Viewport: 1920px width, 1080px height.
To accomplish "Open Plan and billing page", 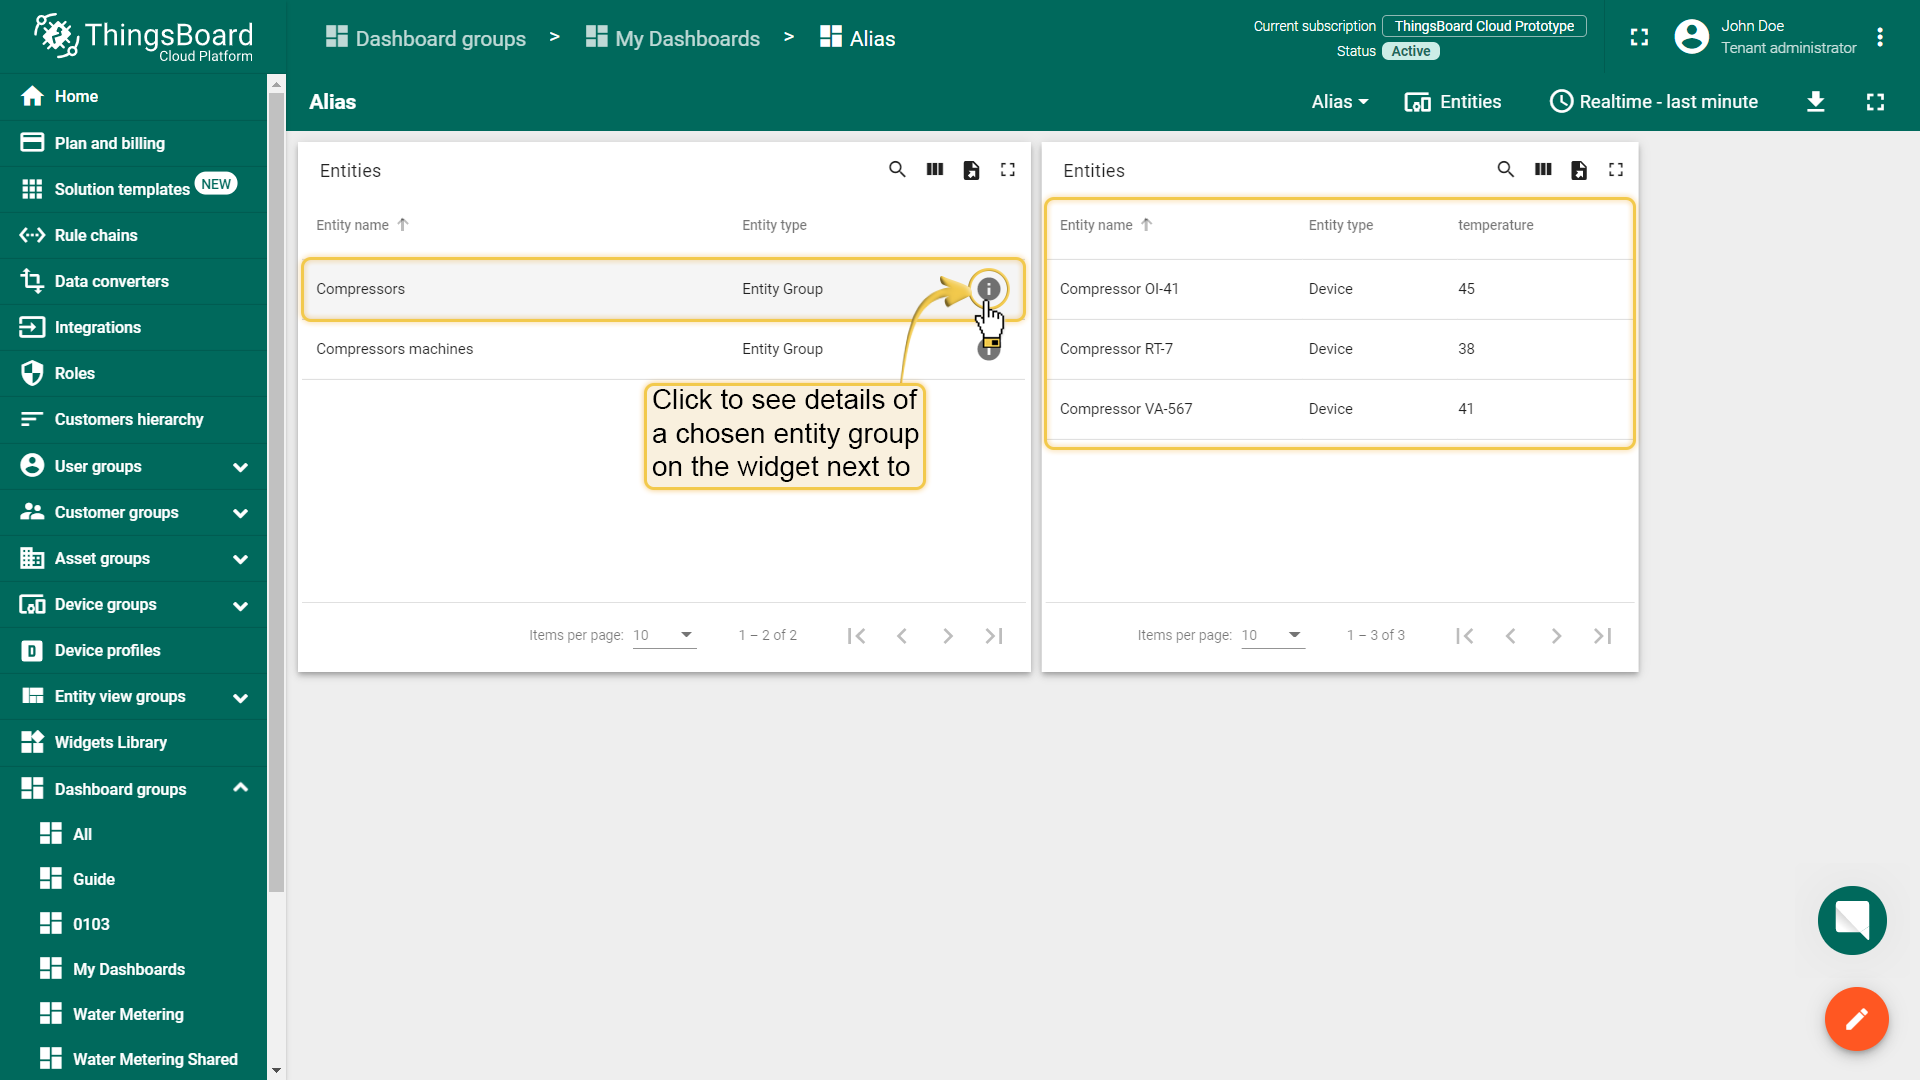I will pos(133,143).
